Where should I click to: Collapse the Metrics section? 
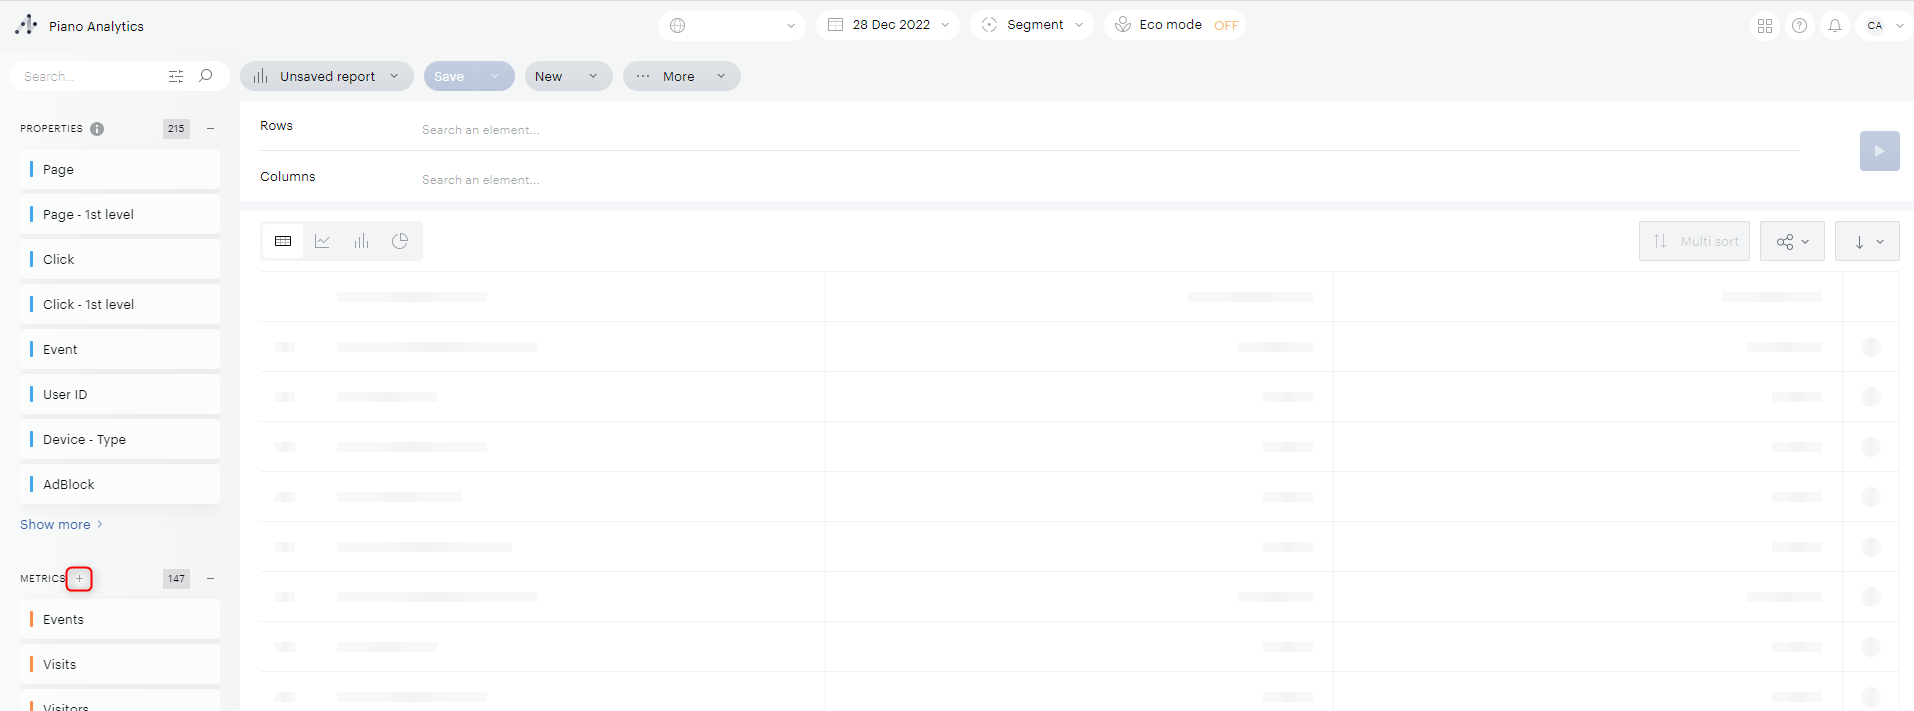pyautogui.click(x=210, y=579)
